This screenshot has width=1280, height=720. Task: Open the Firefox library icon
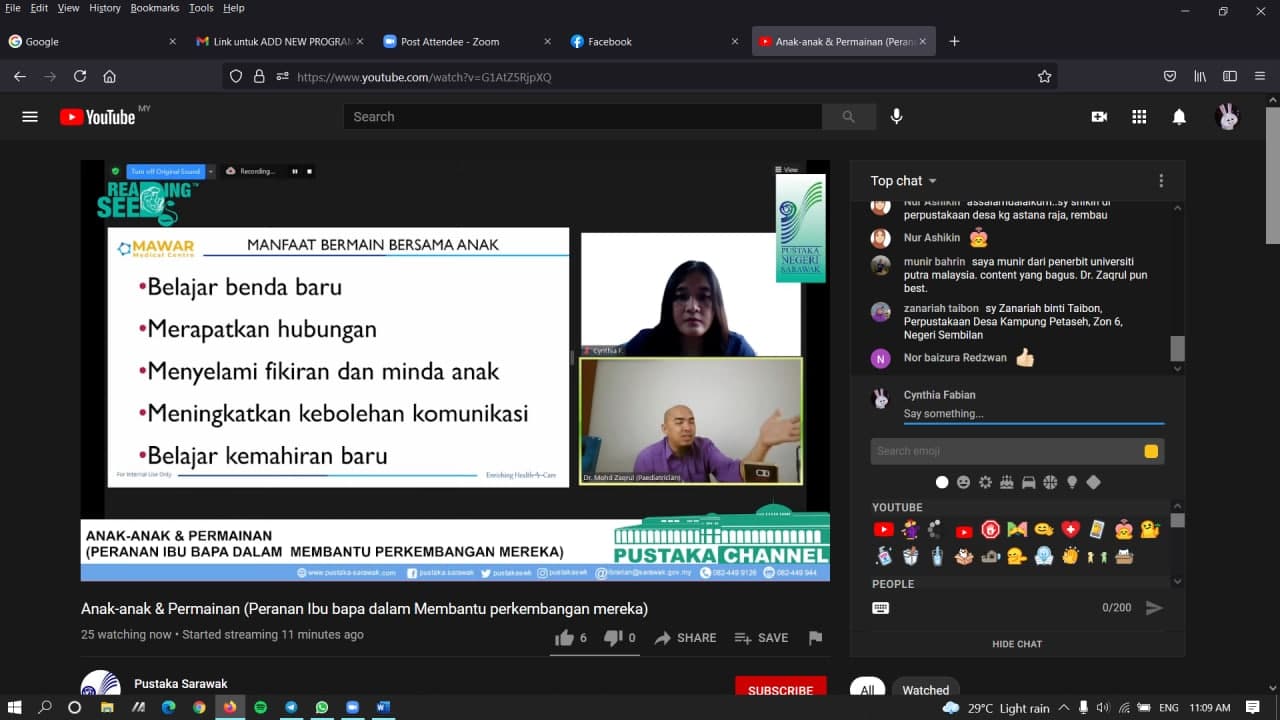click(x=1200, y=77)
